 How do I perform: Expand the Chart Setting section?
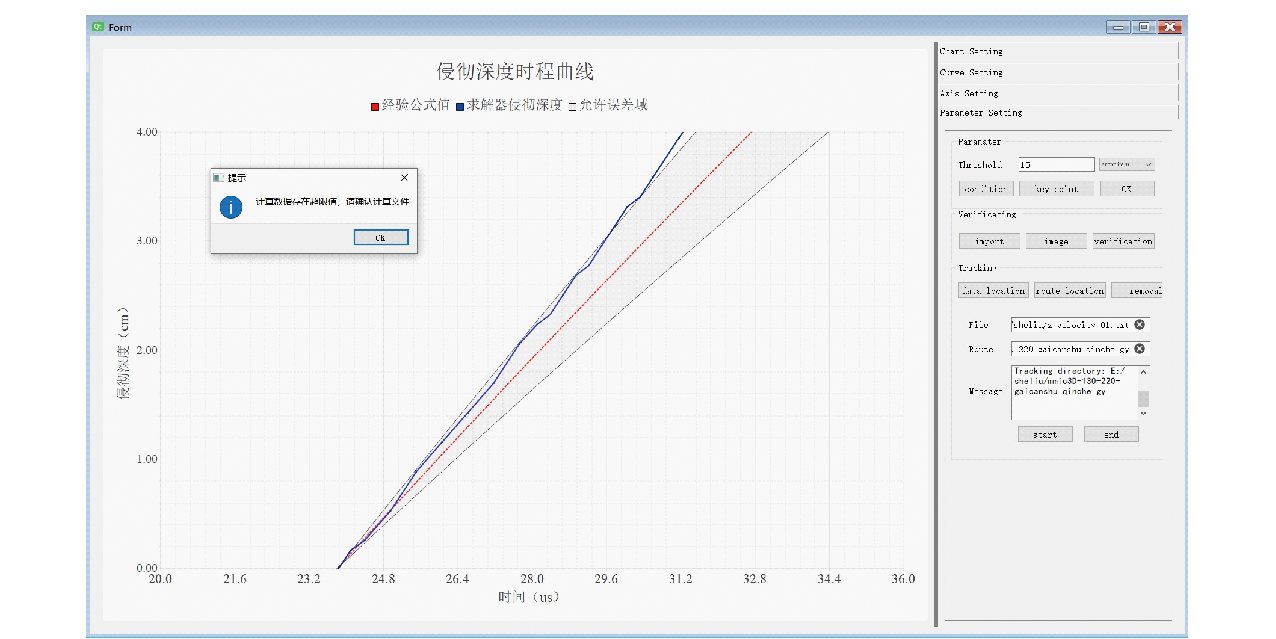tap(1057, 51)
